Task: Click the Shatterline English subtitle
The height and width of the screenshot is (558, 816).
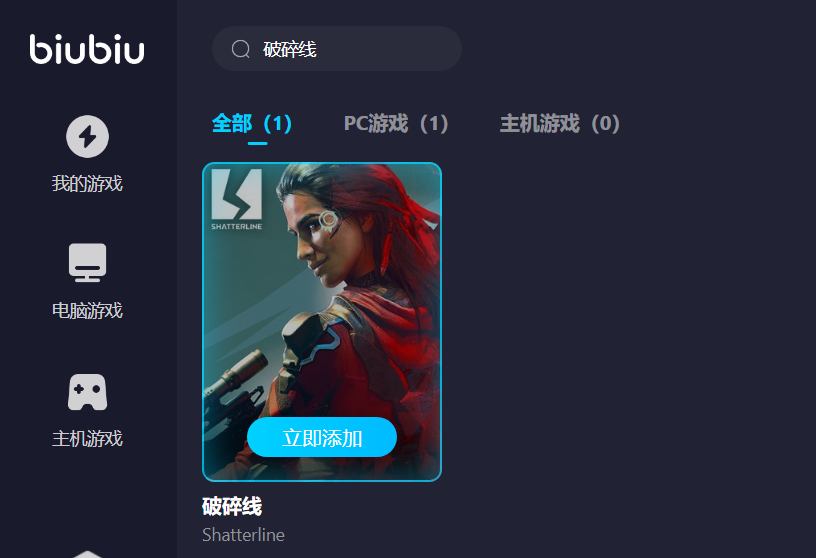Action: tap(244, 535)
